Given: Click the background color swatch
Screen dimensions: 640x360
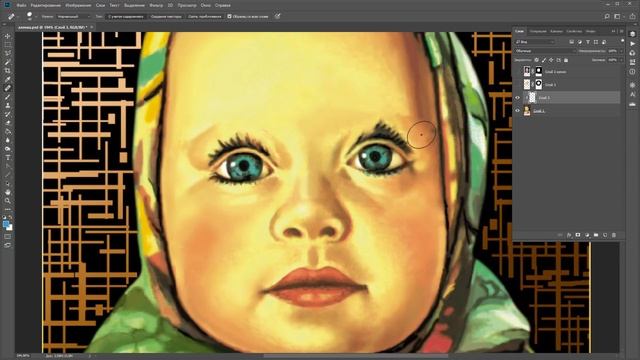Looking at the screenshot, I should click(10, 228).
